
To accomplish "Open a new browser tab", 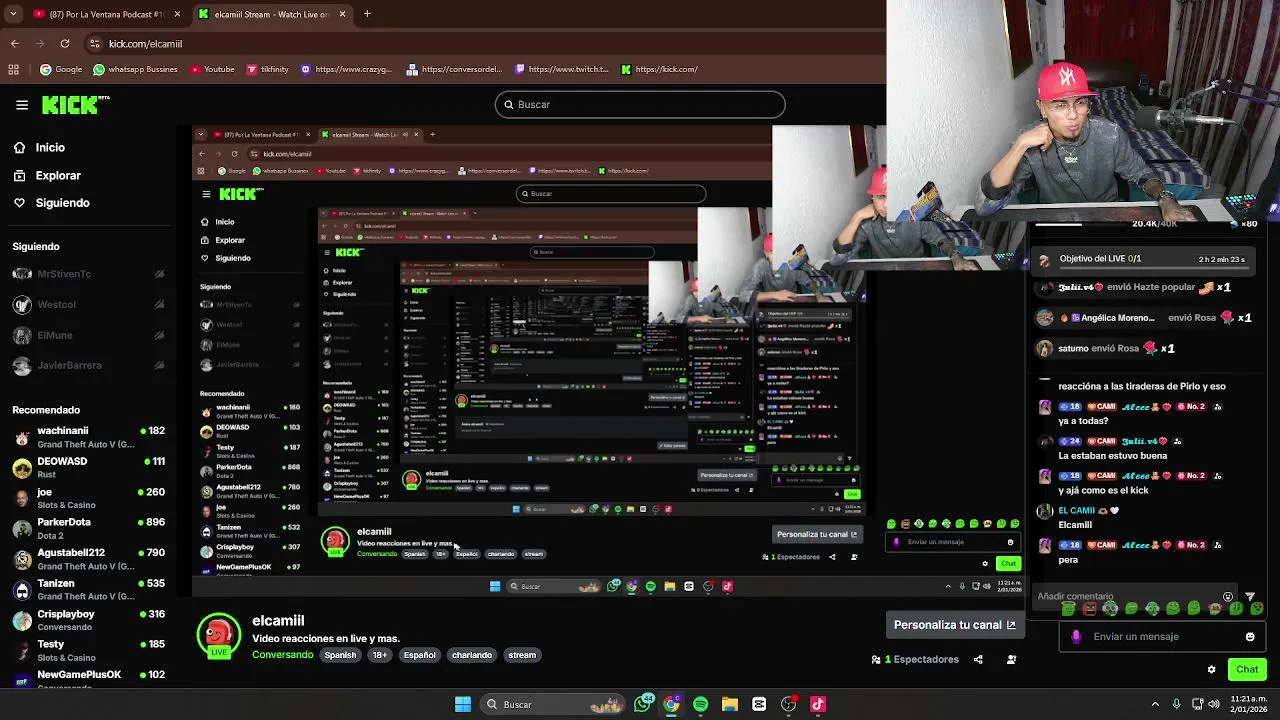I will [367, 14].
